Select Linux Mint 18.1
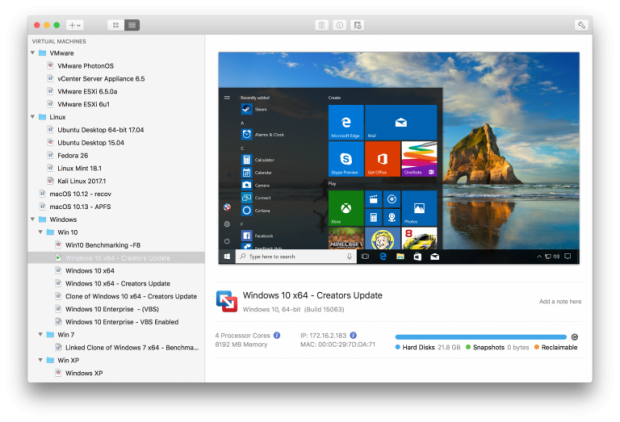 79,168
